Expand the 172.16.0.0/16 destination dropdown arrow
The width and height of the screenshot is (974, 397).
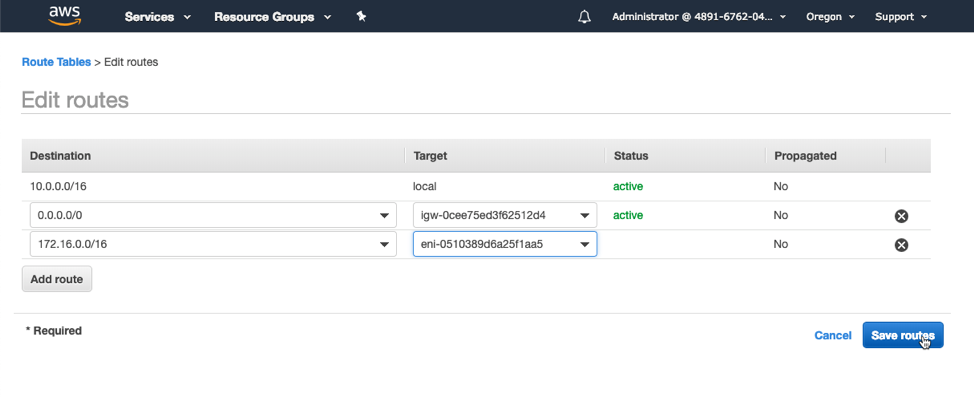click(x=384, y=245)
